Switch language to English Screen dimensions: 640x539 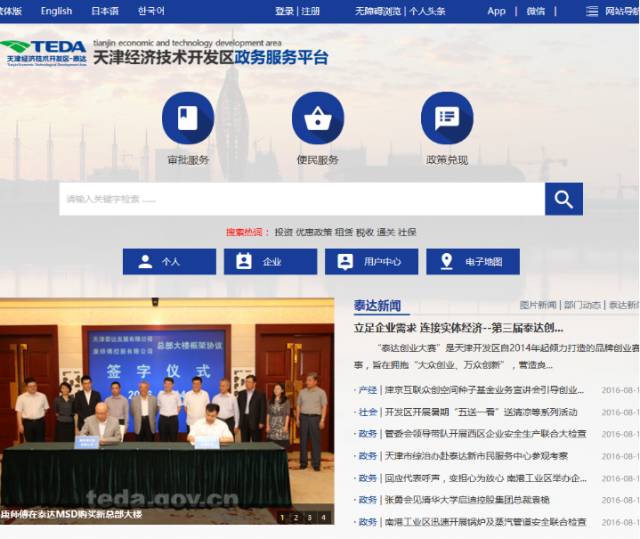[56, 11]
